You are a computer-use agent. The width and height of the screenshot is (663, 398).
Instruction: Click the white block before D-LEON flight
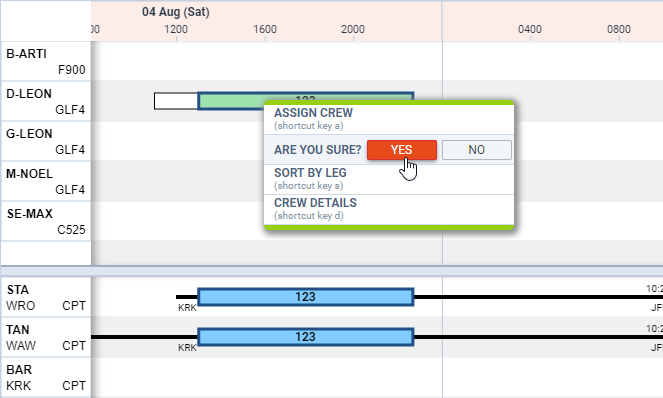pos(176,101)
